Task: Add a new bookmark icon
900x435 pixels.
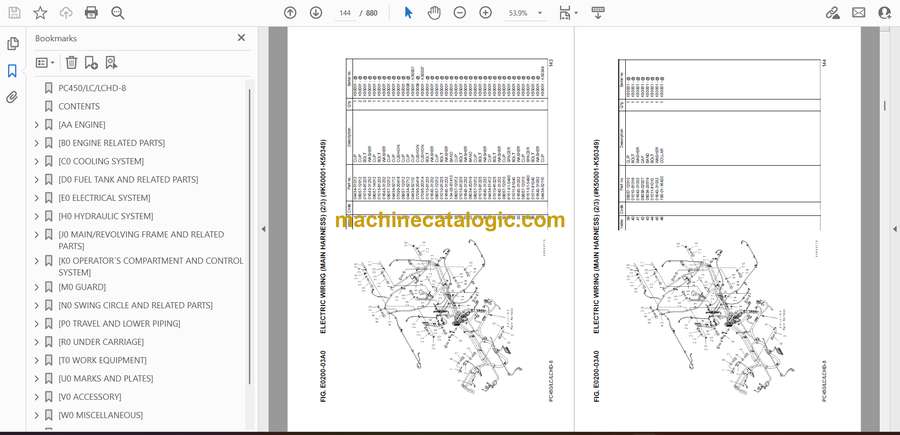Action: [x=91, y=63]
